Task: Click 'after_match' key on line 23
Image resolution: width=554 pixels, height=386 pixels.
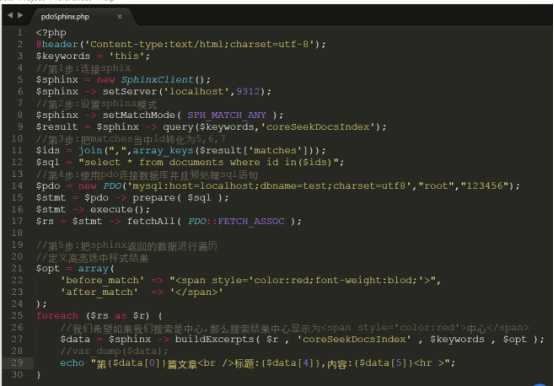Action: (x=99, y=292)
